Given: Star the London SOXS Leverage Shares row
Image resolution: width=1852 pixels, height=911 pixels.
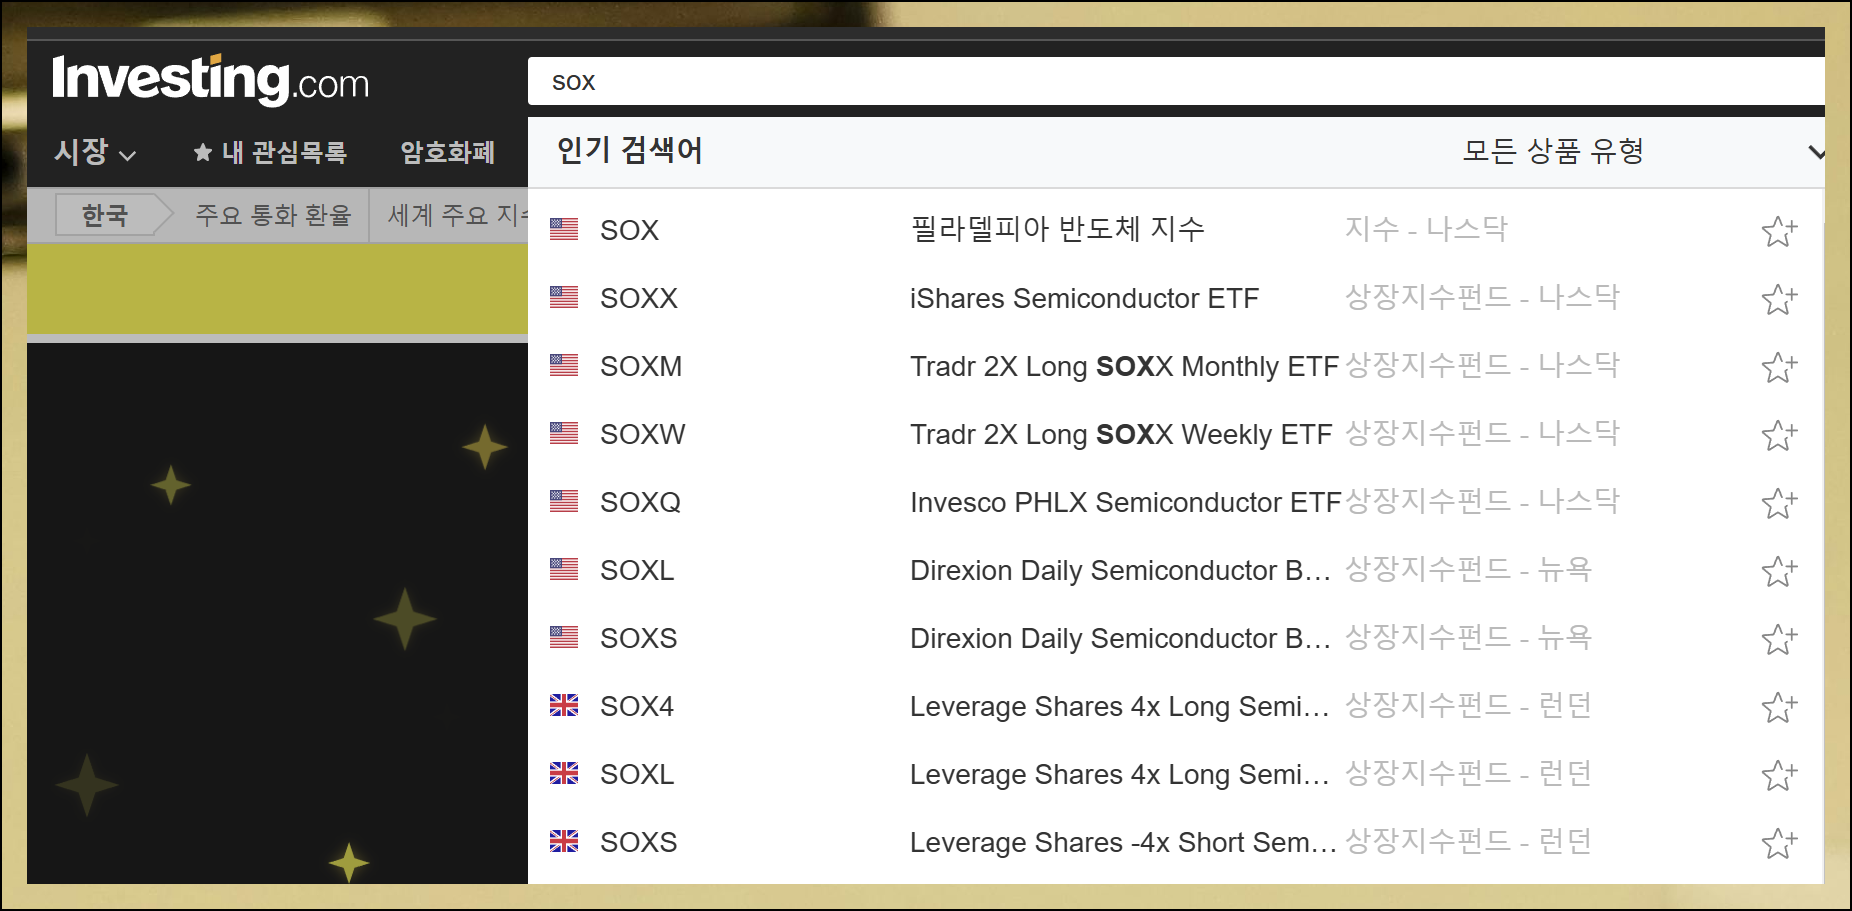Looking at the screenshot, I should pos(1779,843).
